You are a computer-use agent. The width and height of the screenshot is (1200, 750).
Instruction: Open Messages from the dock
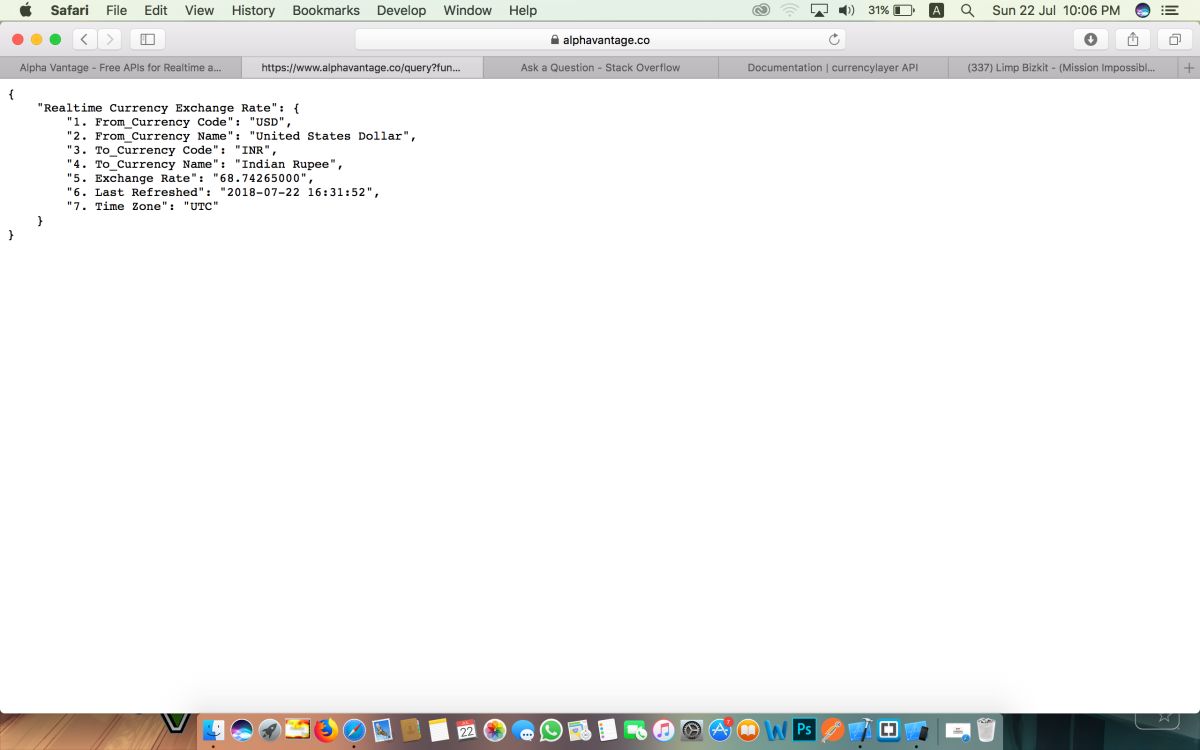[x=523, y=730]
